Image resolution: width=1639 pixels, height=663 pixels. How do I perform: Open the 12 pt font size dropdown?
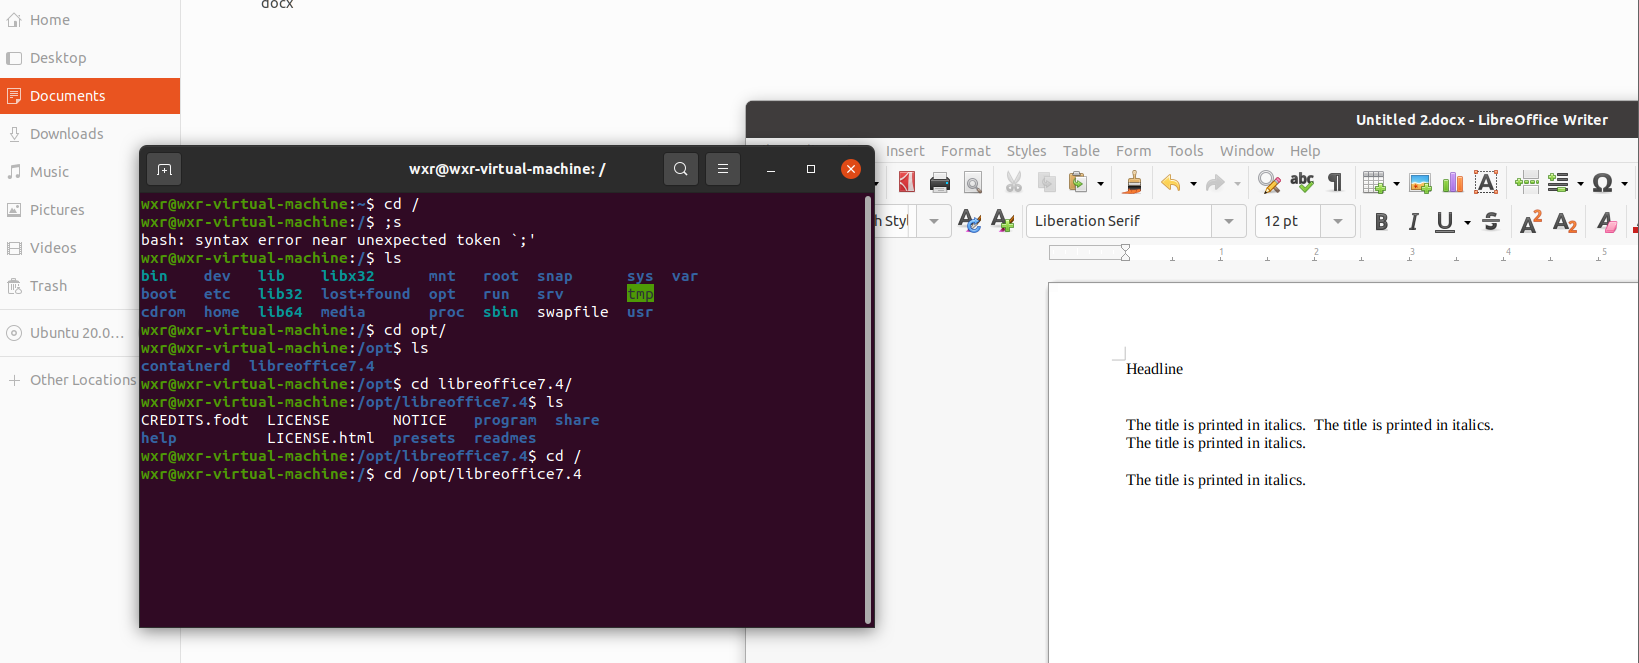pos(1338,221)
